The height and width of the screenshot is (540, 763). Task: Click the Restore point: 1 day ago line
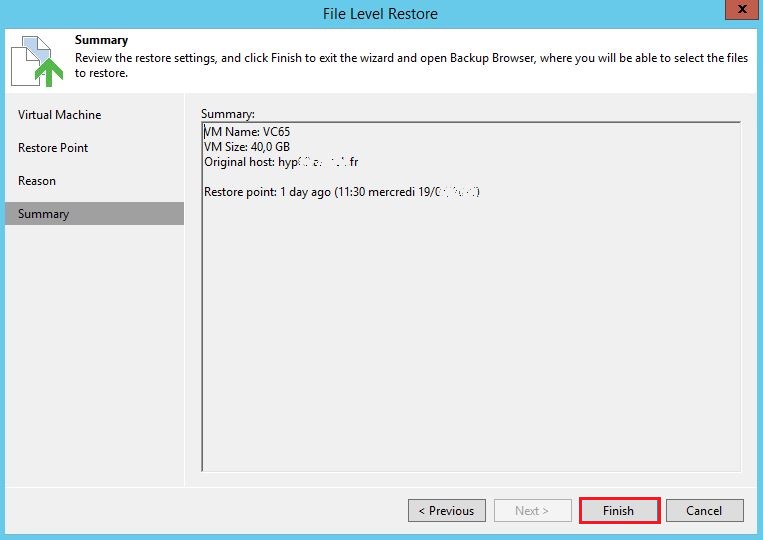342,192
